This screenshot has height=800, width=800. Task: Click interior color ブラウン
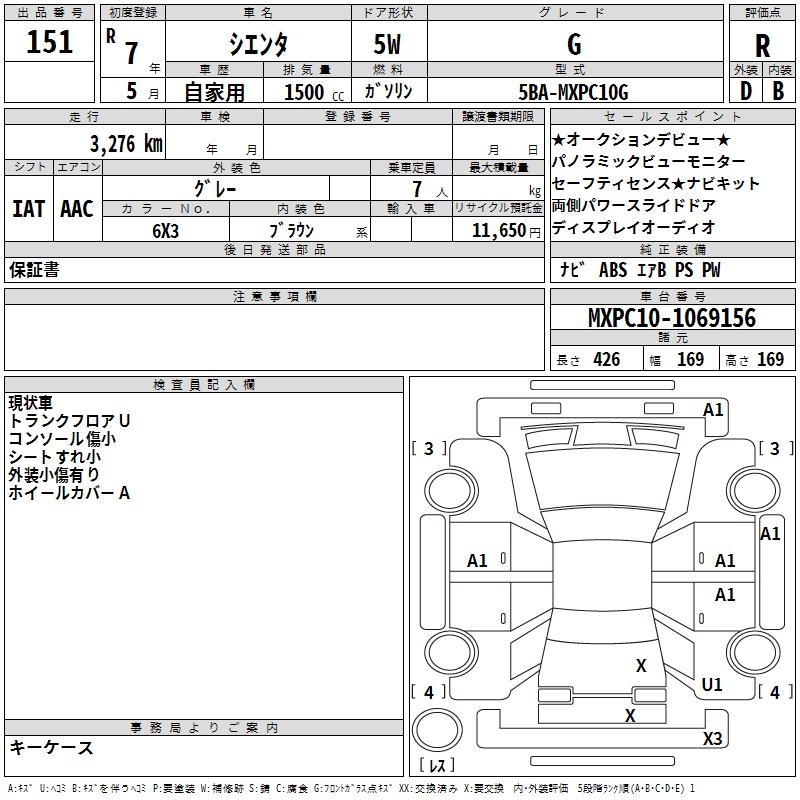(291, 230)
